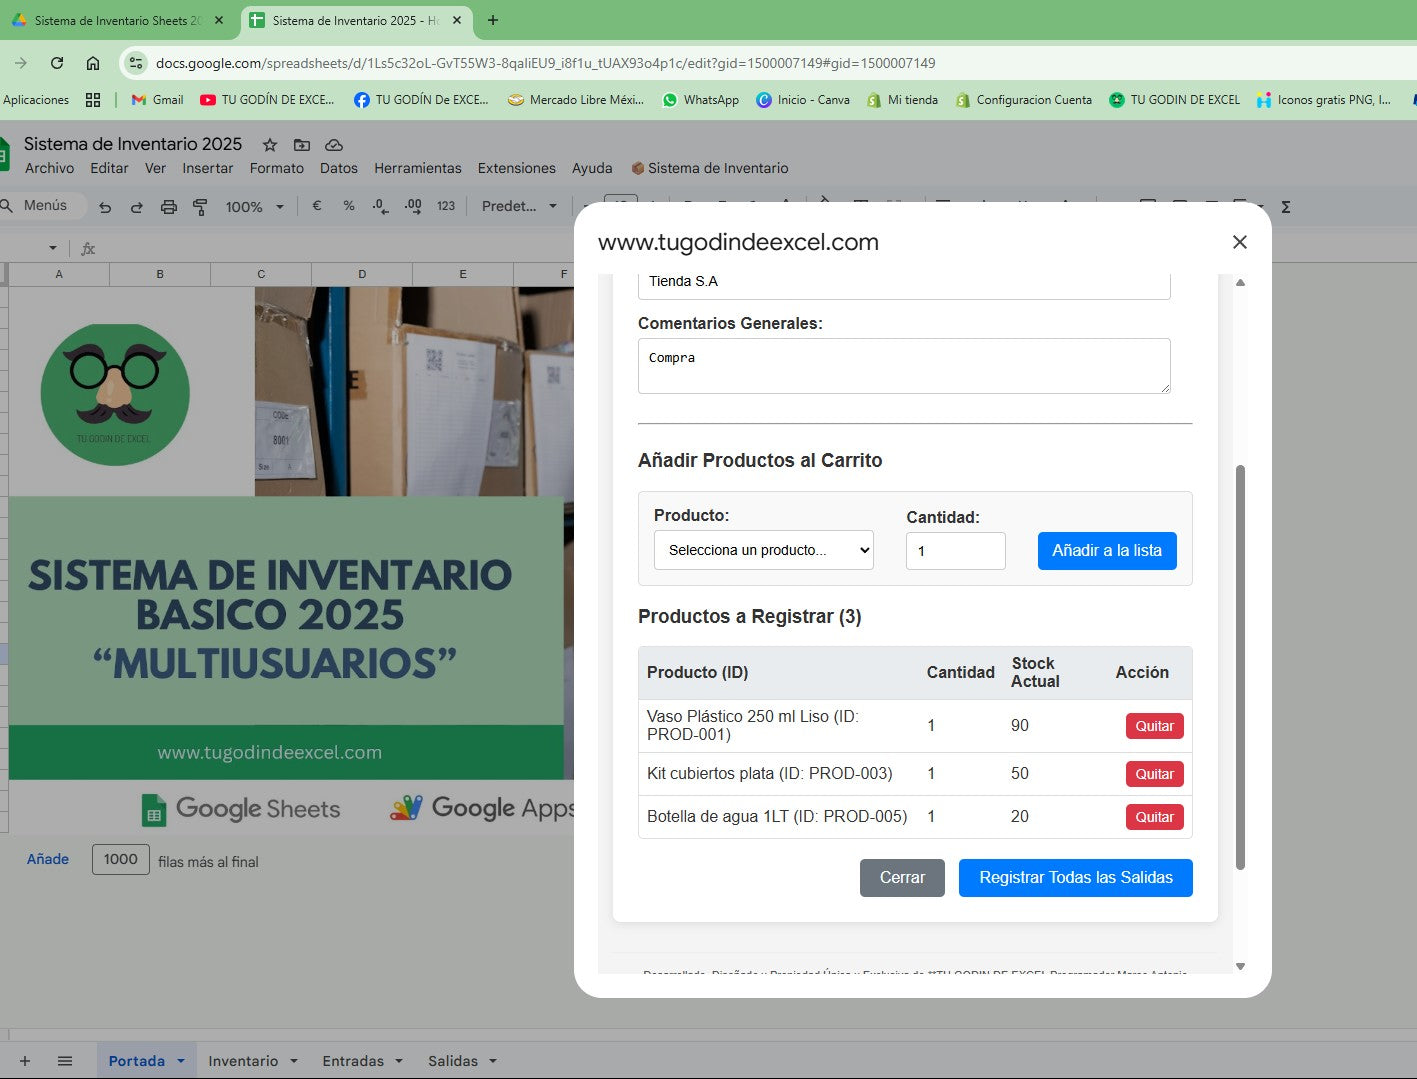This screenshot has height=1079, width=1417.
Task: Format as currency with euro icon
Action: click(x=317, y=206)
